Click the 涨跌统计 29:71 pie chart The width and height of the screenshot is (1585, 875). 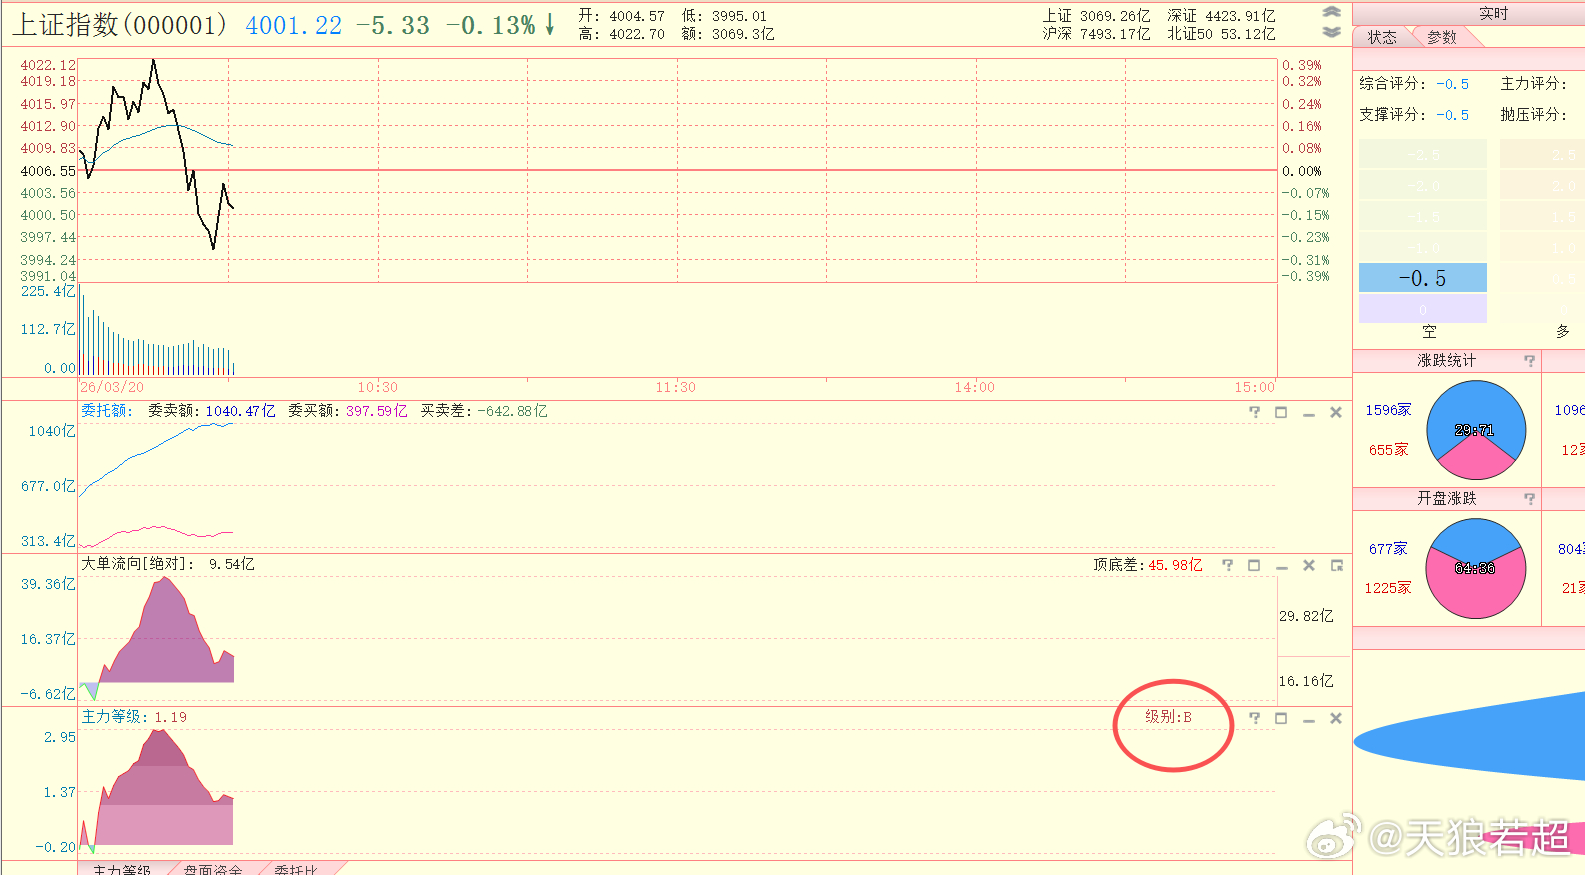[x=1475, y=430]
